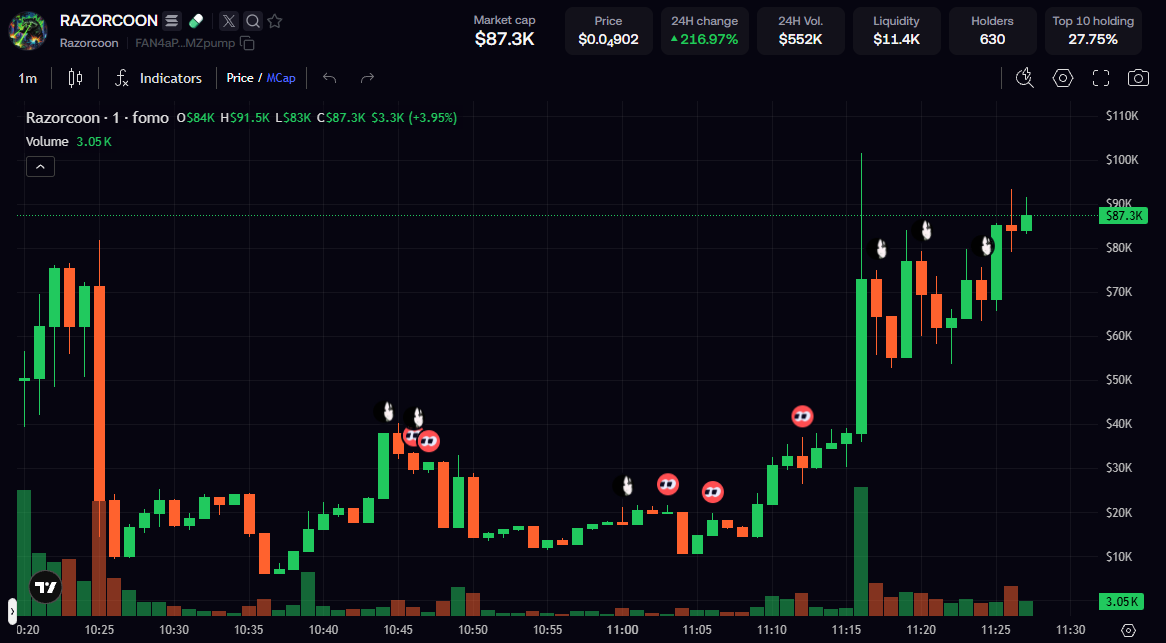The height and width of the screenshot is (643, 1166).
Task: Click the Volume 3.05K legend entry
Action: 68,141
